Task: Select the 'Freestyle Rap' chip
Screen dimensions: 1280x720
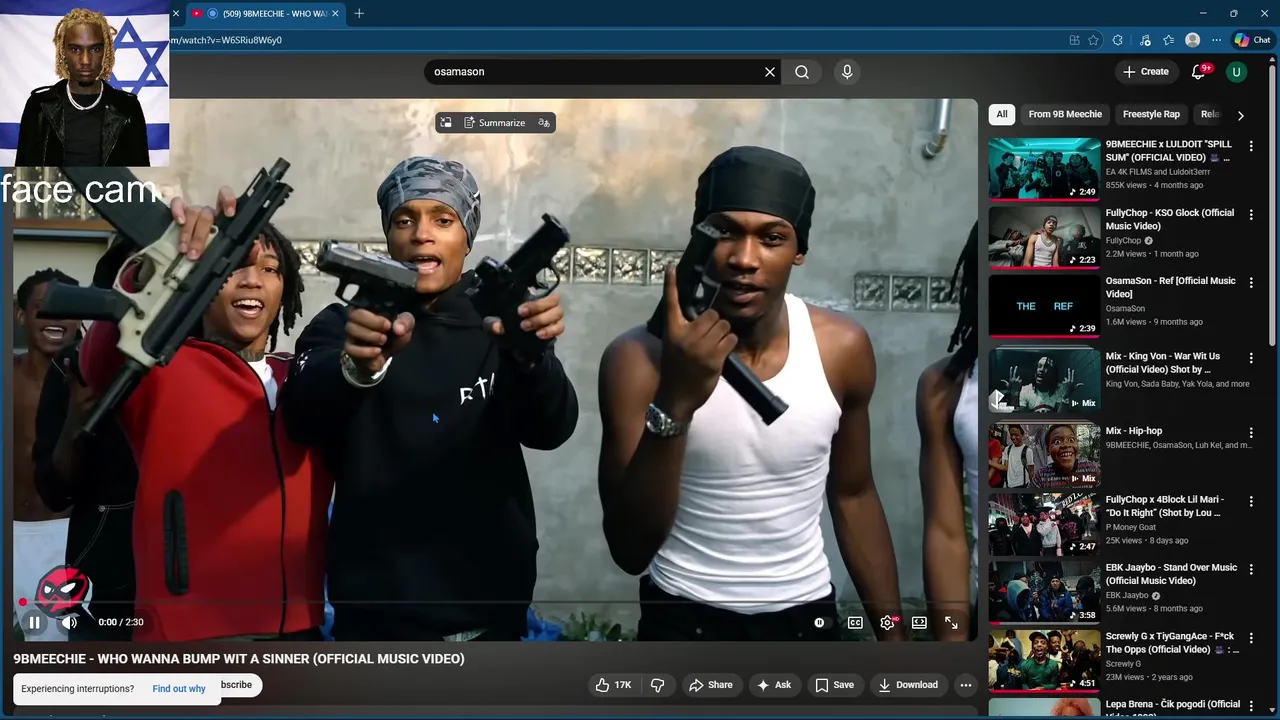Action: pyautogui.click(x=1151, y=114)
